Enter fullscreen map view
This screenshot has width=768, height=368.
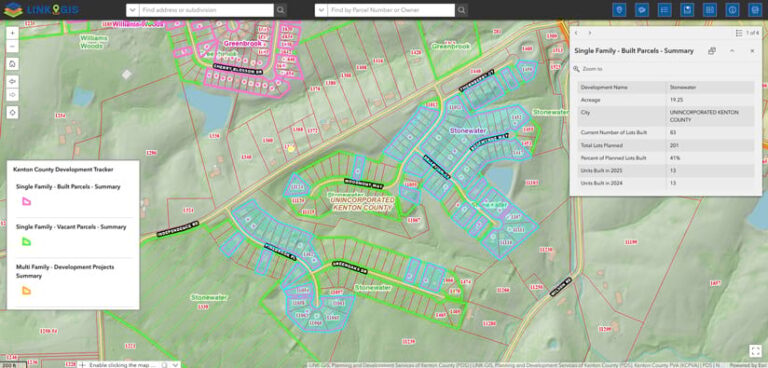(x=755, y=351)
